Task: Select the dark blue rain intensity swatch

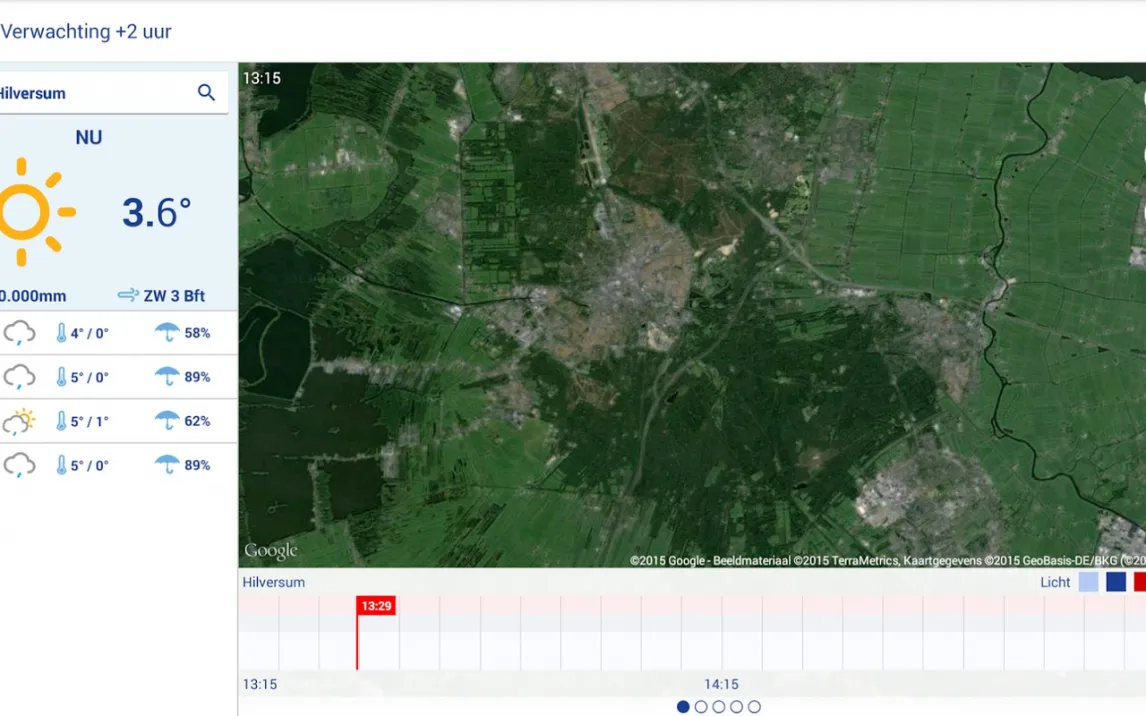Action: (x=1116, y=582)
